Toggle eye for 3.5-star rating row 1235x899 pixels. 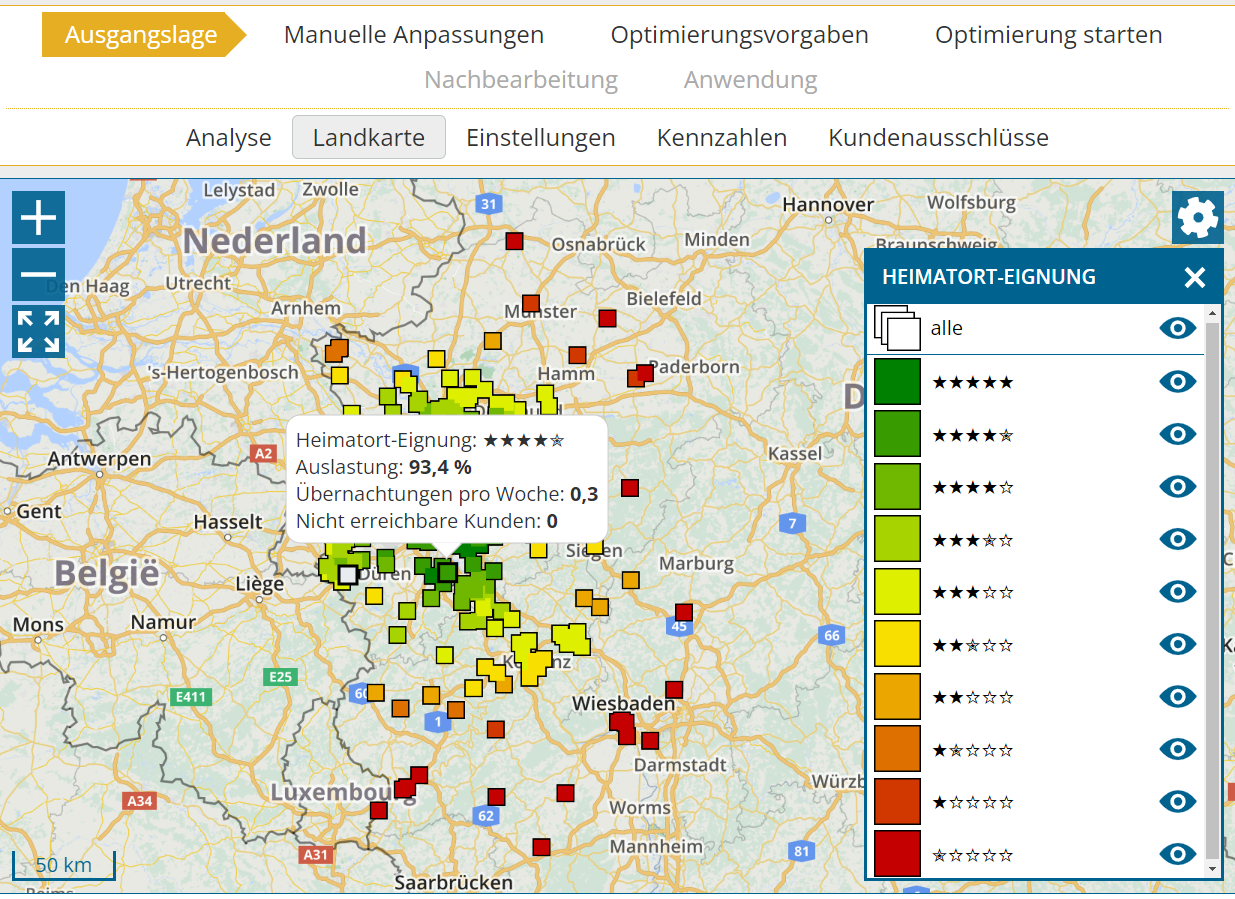tap(1178, 539)
